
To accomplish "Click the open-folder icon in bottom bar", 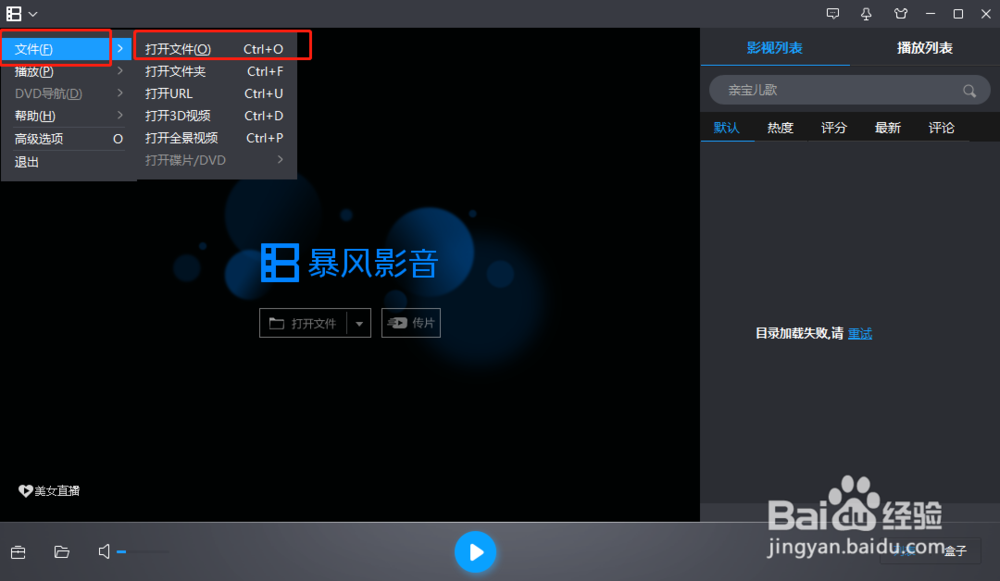I will point(62,552).
